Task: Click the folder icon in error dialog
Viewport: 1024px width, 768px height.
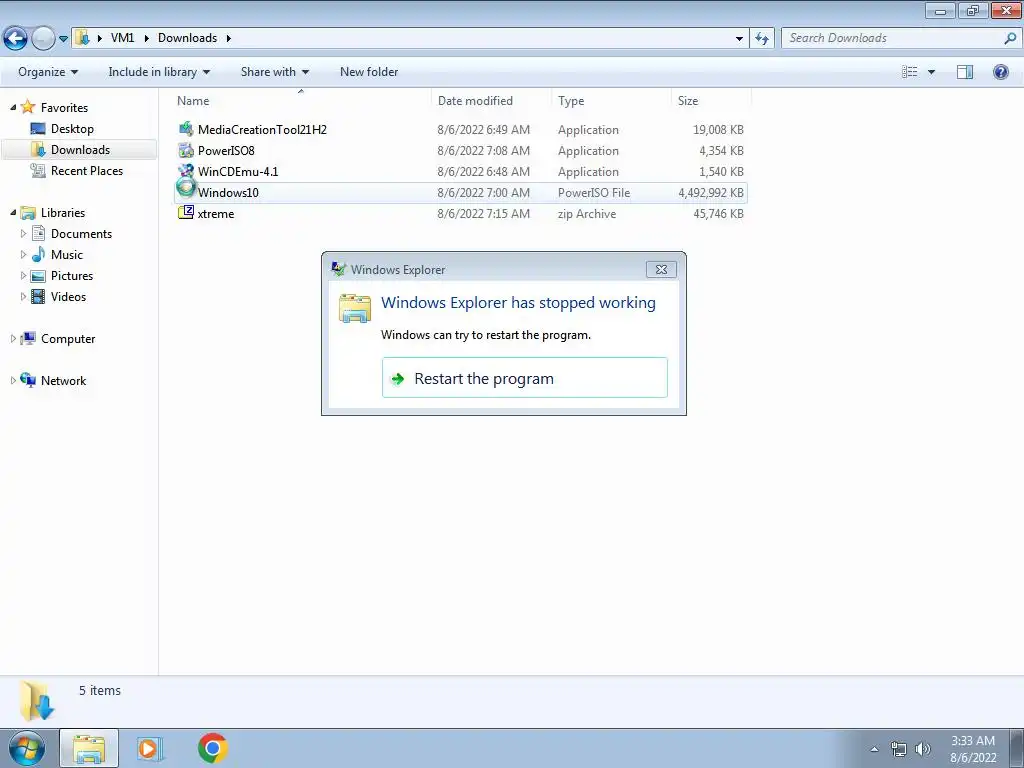Action: (355, 308)
